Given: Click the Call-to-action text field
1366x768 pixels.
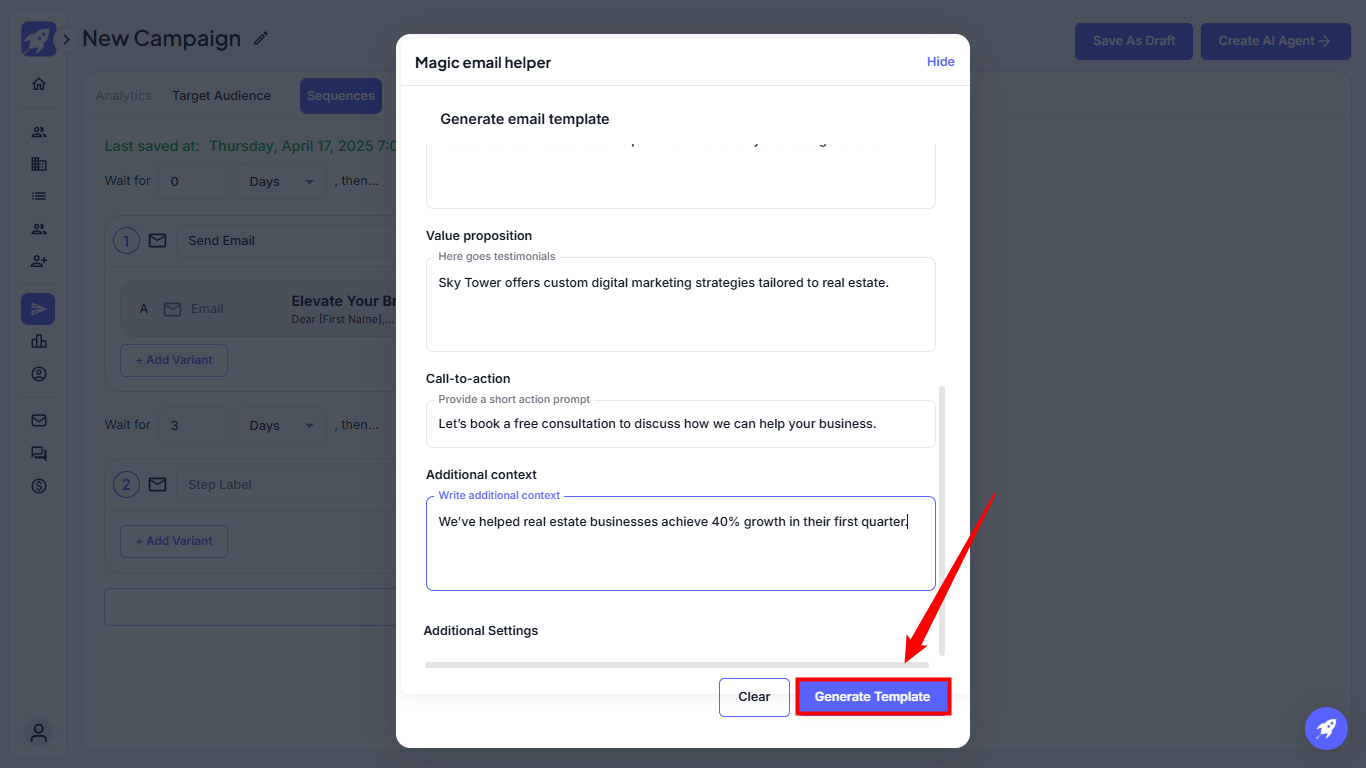Looking at the screenshot, I should pyautogui.click(x=680, y=424).
